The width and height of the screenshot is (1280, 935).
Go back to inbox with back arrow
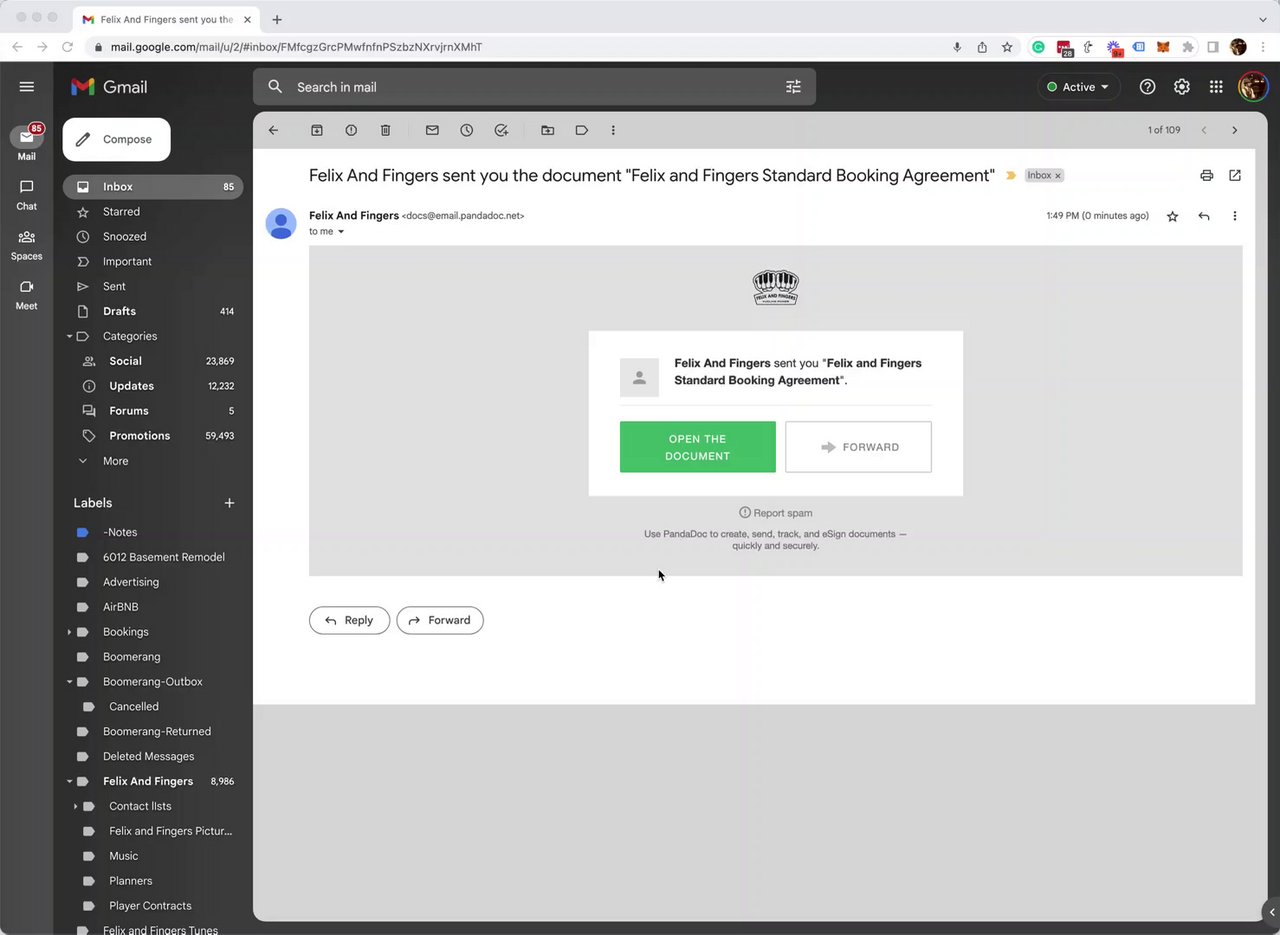coord(273,130)
